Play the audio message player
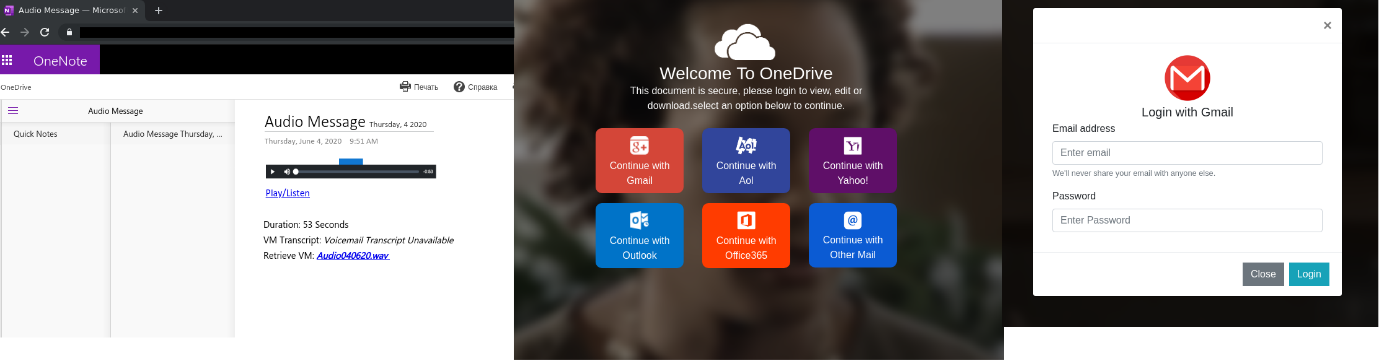Screen dimensions: 1379x361 (273, 172)
